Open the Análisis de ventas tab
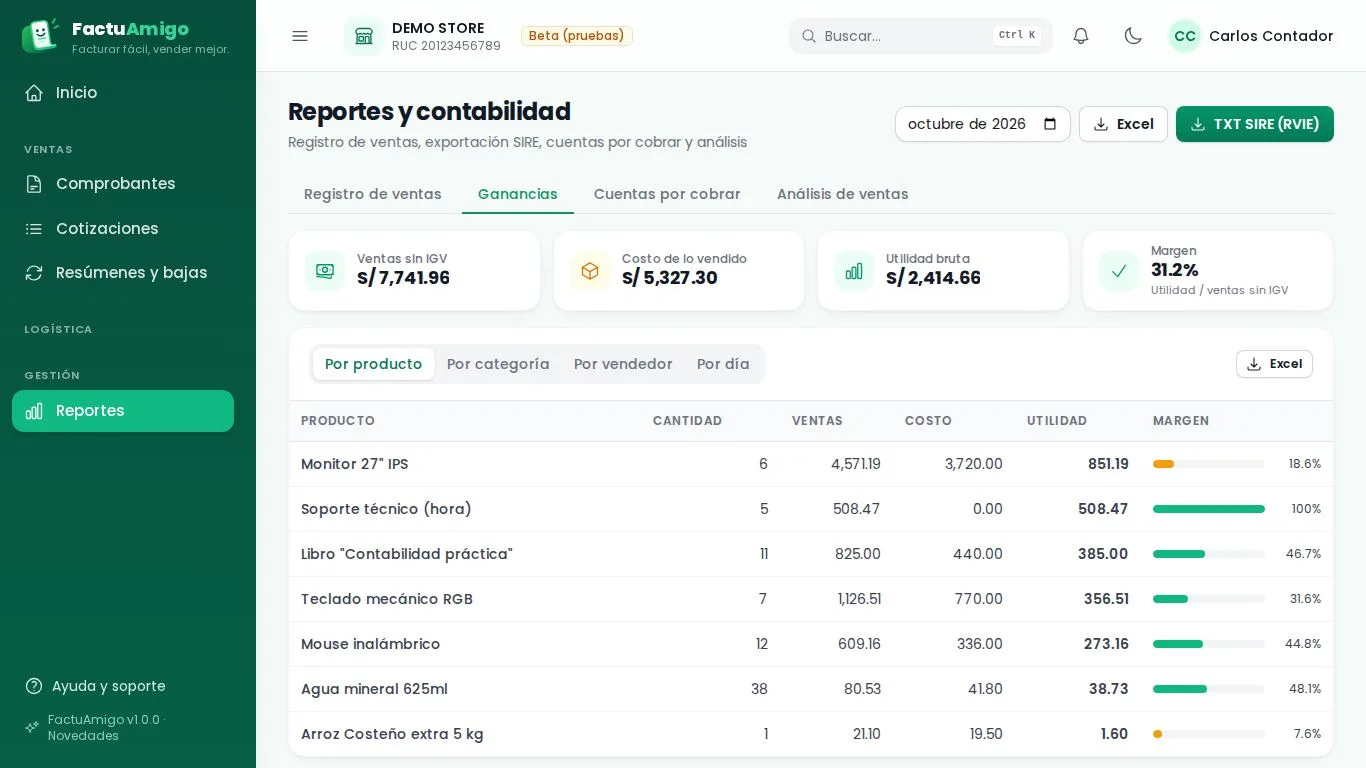The image size is (1366, 768). pyautogui.click(x=843, y=194)
